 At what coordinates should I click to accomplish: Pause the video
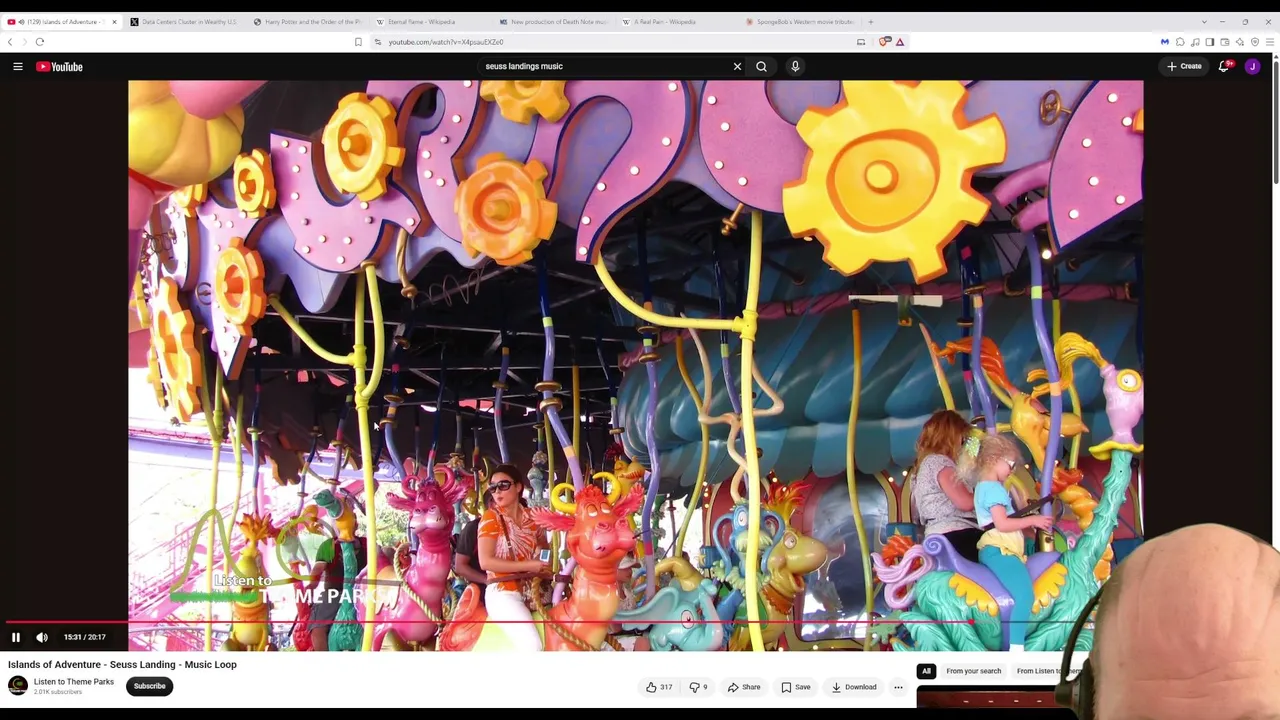point(16,637)
